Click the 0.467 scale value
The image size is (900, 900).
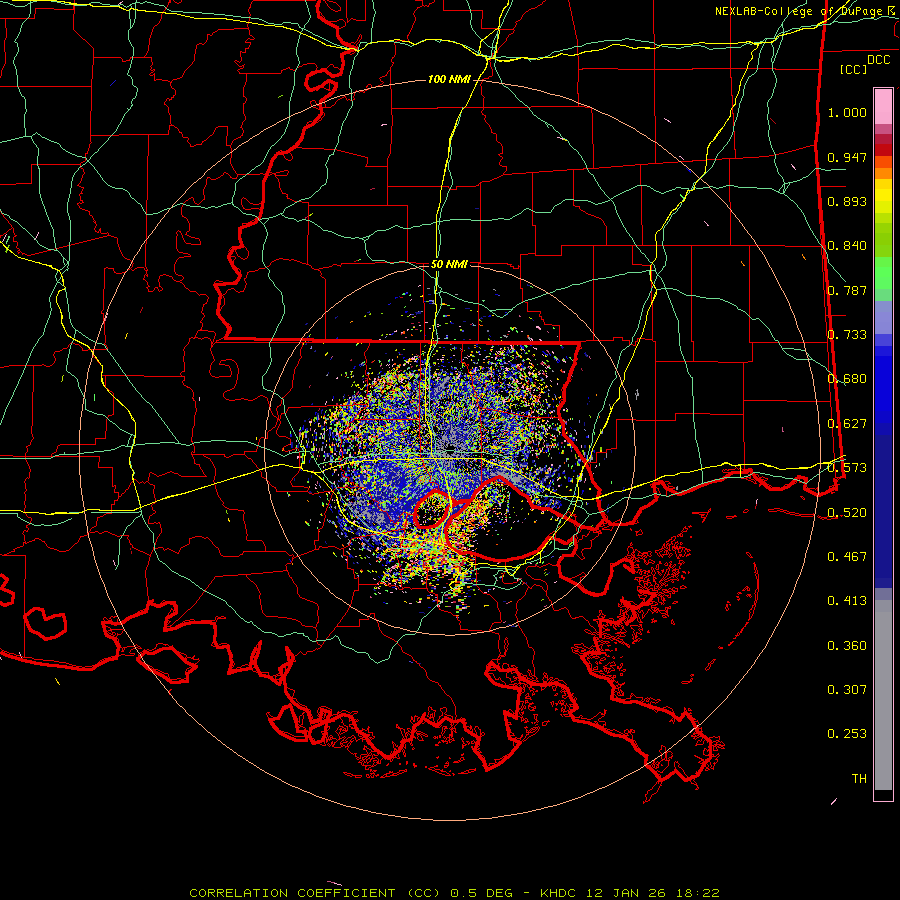click(x=847, y=556)
